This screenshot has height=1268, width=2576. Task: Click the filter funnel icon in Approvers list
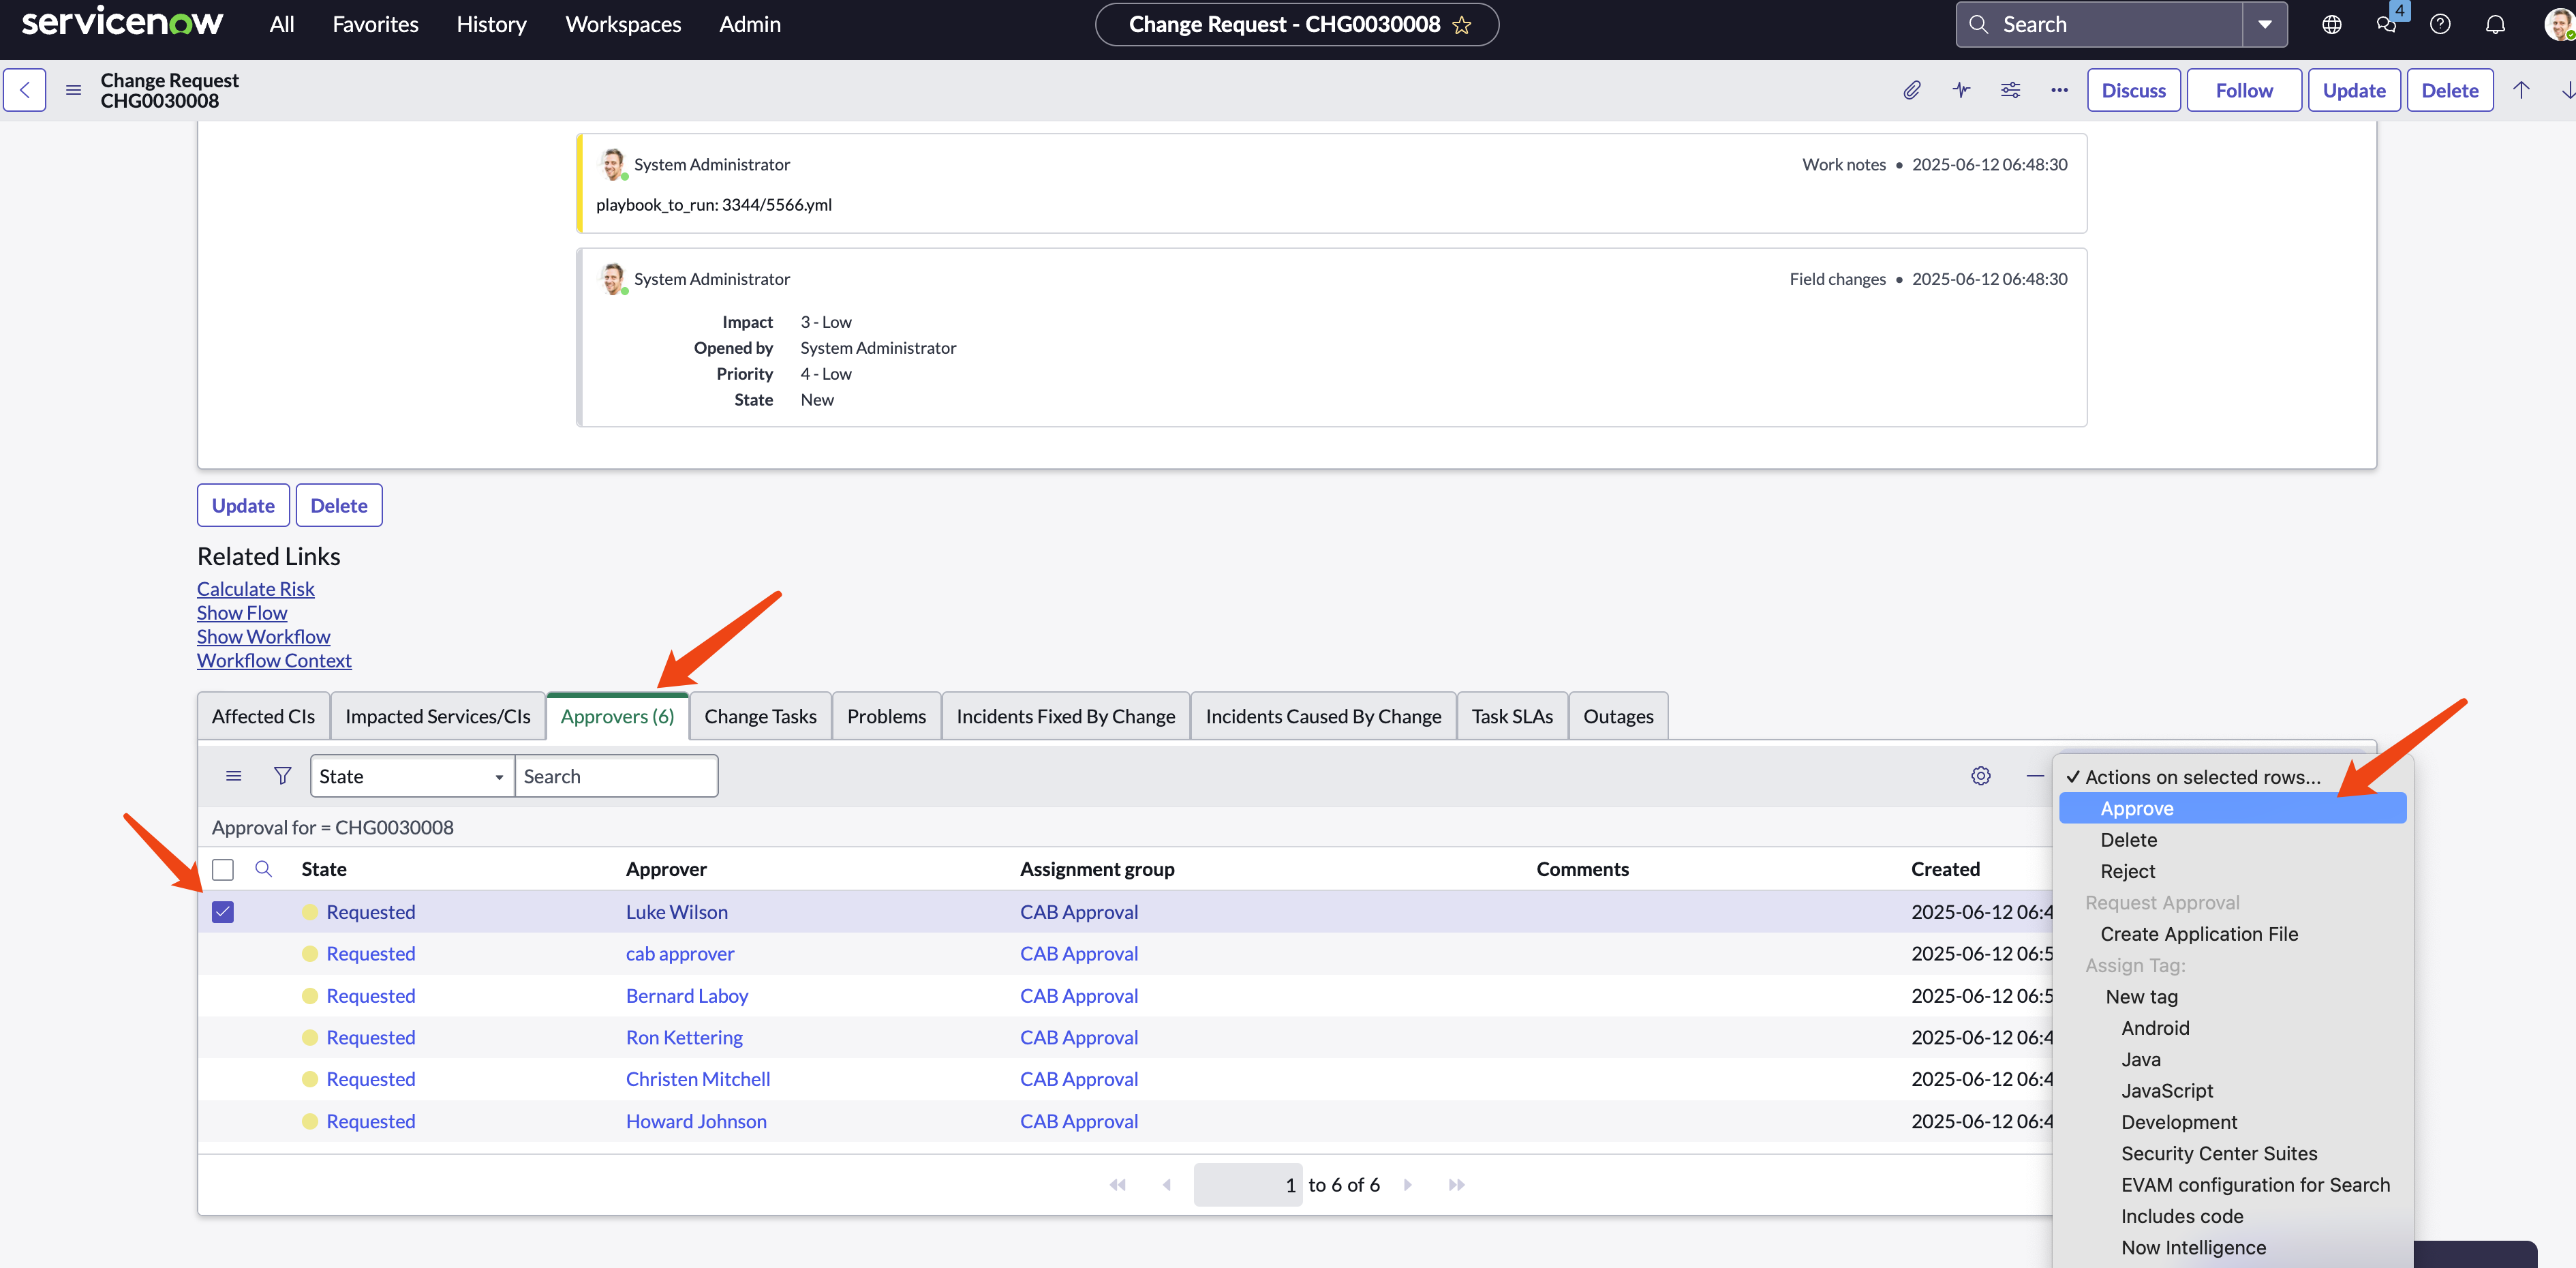pyautogui.click(x=283, y=776)
